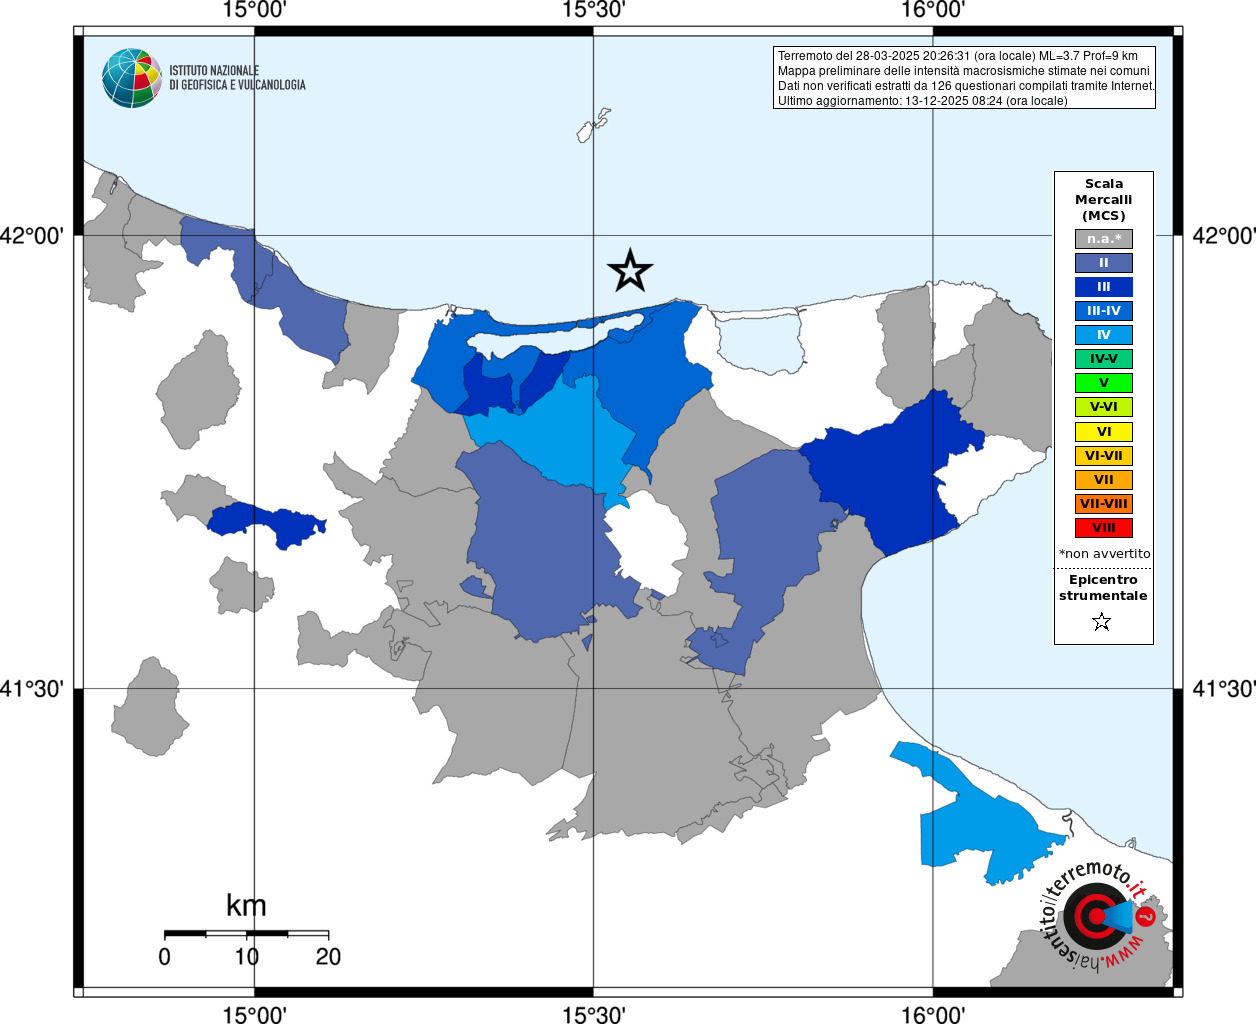Image resolution: width=1256 pixels, height=1024 pixels.
Task: Click the left 42°00' latitude label
Action: coord(32,236)
